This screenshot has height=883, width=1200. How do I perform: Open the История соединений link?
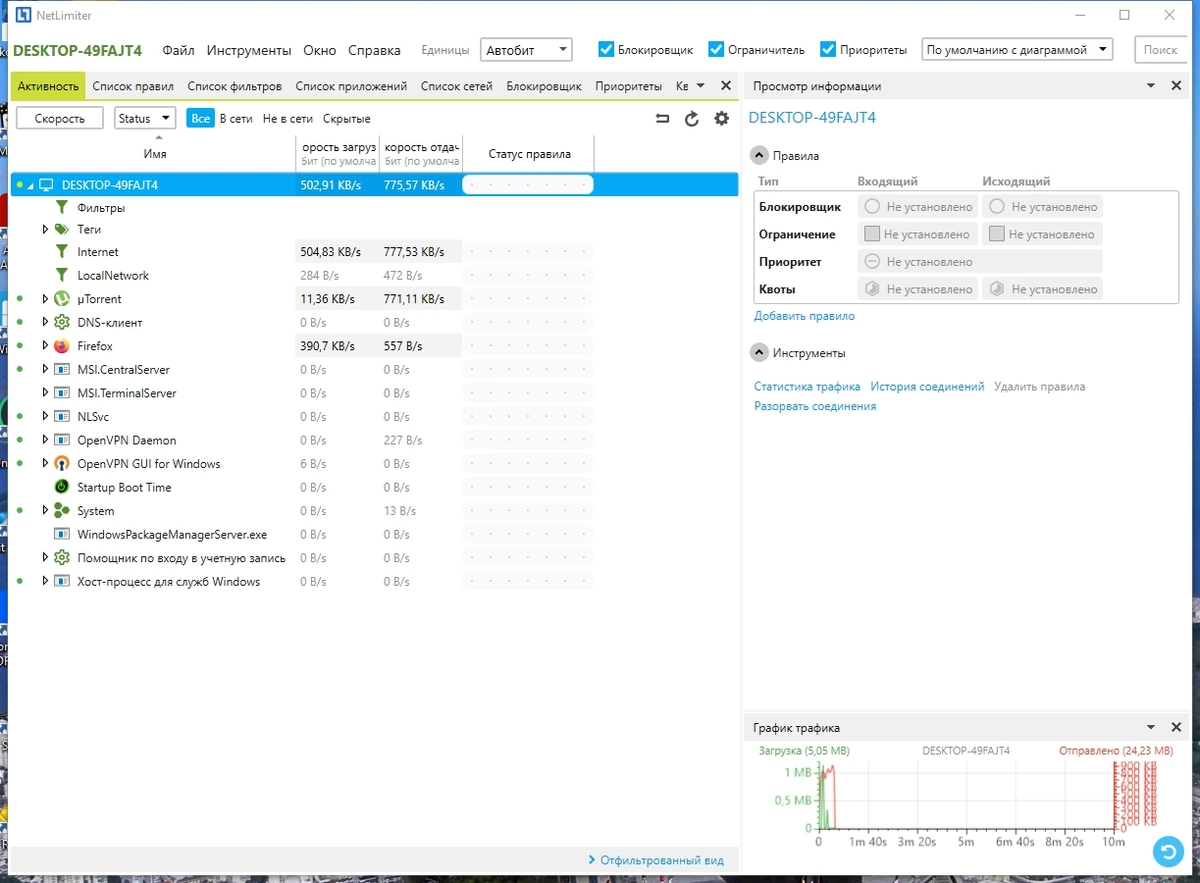[927, 386]
